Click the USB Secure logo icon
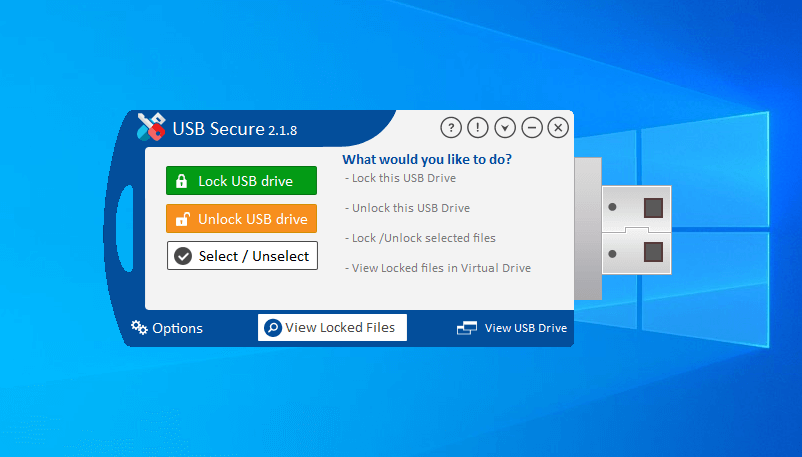 point(151,126)
